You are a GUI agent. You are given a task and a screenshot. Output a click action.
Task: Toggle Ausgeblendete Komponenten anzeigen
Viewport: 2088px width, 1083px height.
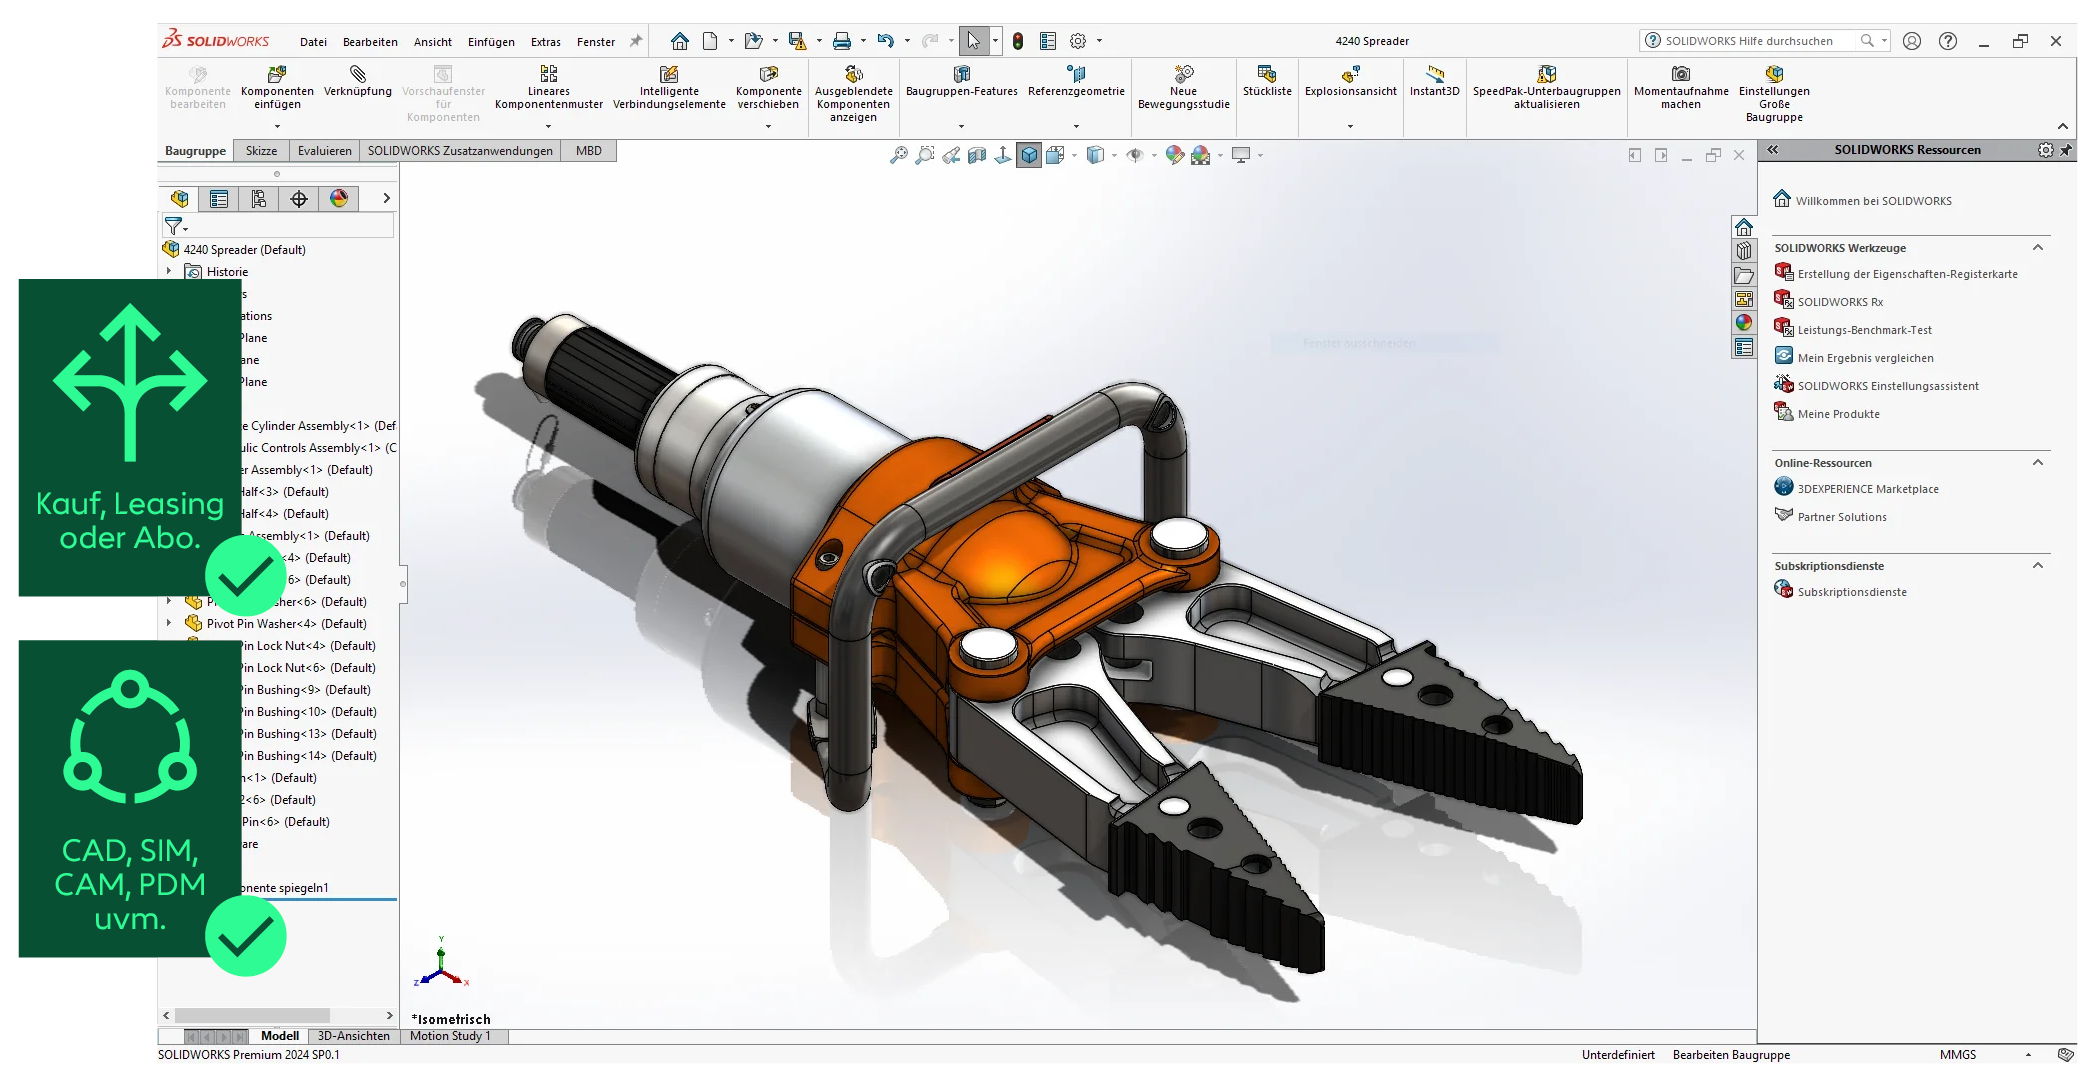853,94
